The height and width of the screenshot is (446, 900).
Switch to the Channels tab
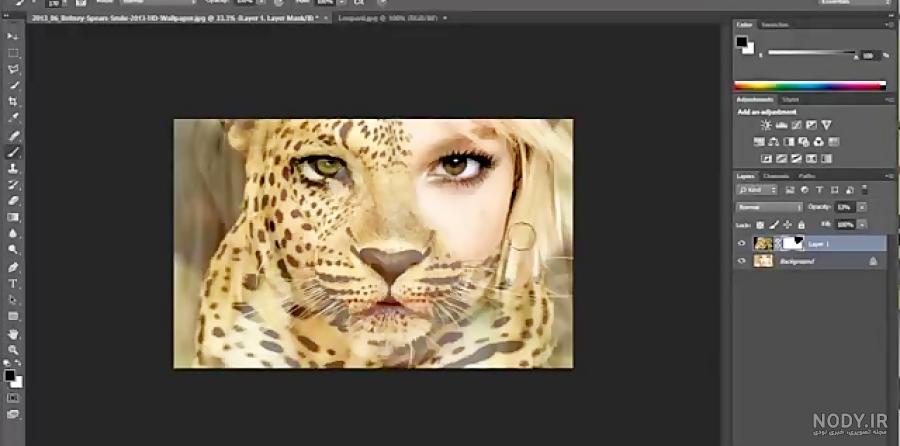point(776,176)
